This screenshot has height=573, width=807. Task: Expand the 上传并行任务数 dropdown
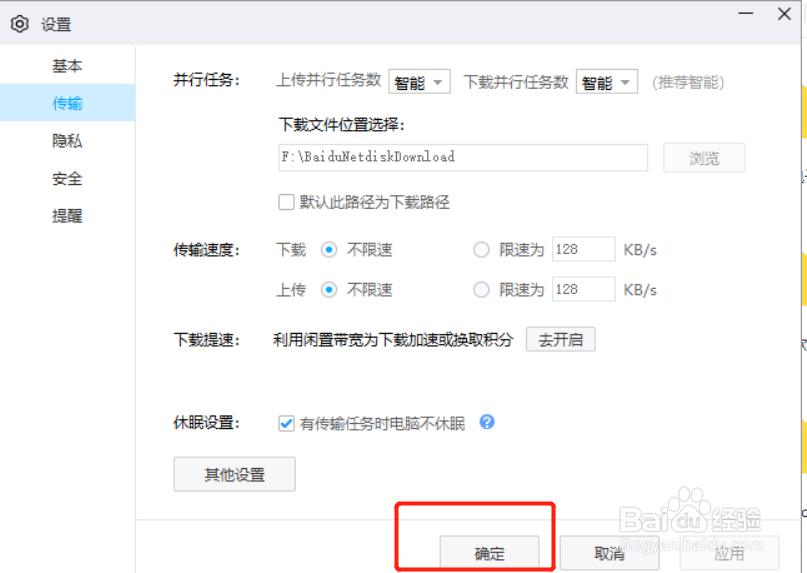point(419,82)
